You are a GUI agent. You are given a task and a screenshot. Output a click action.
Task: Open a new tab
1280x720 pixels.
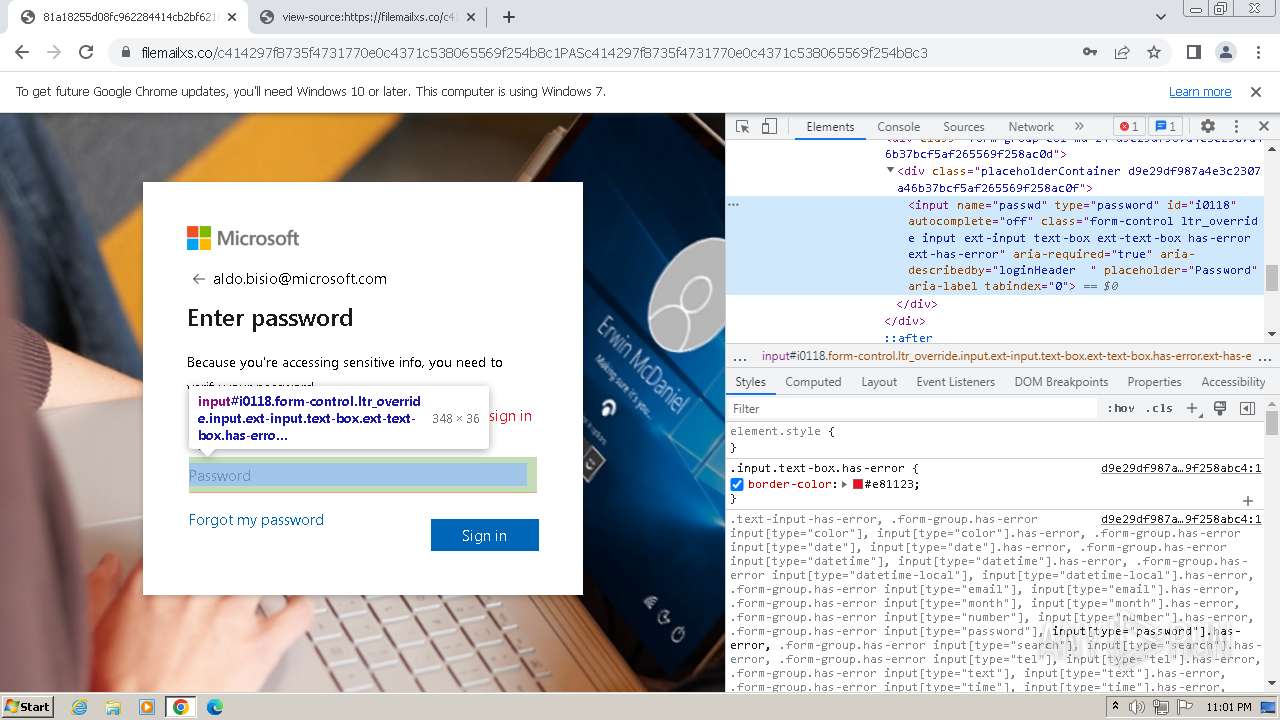(x=509, y=17)
